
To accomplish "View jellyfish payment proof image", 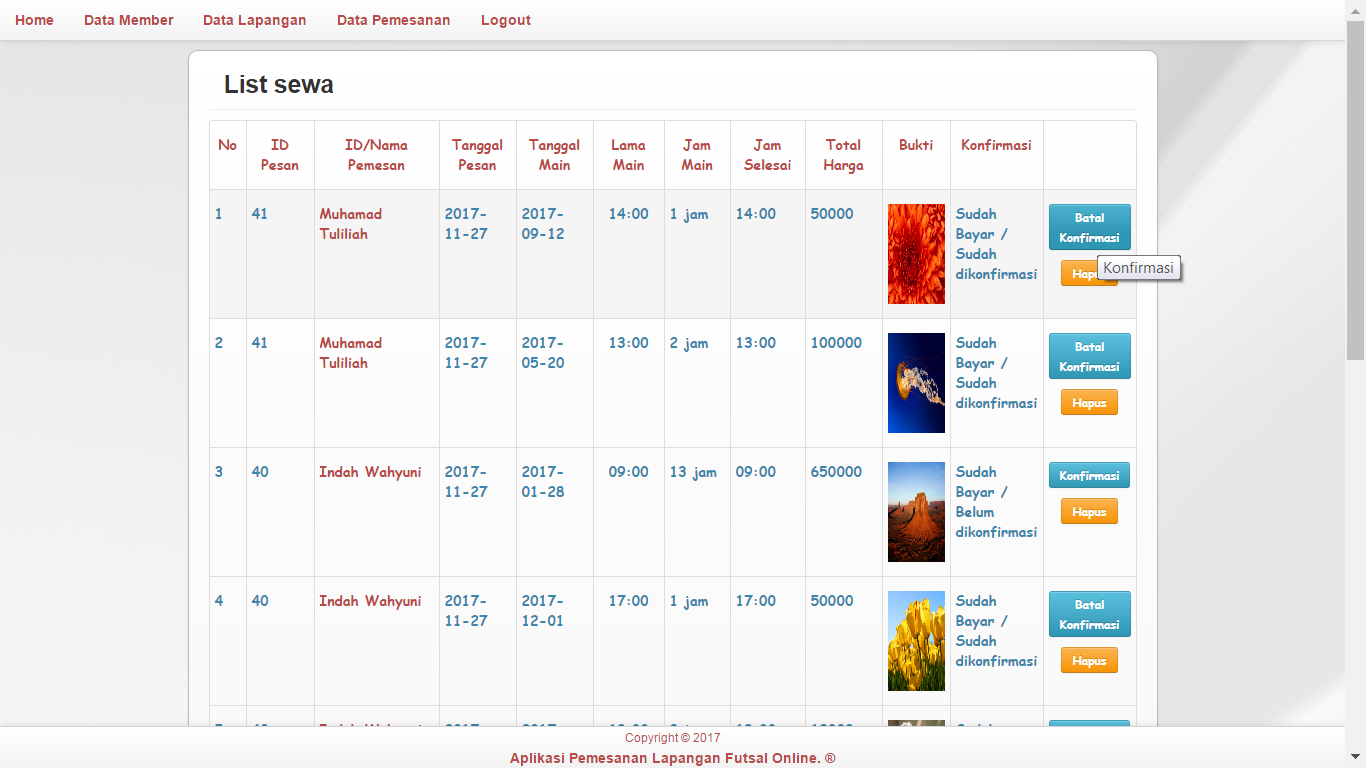I will (916, 383).
